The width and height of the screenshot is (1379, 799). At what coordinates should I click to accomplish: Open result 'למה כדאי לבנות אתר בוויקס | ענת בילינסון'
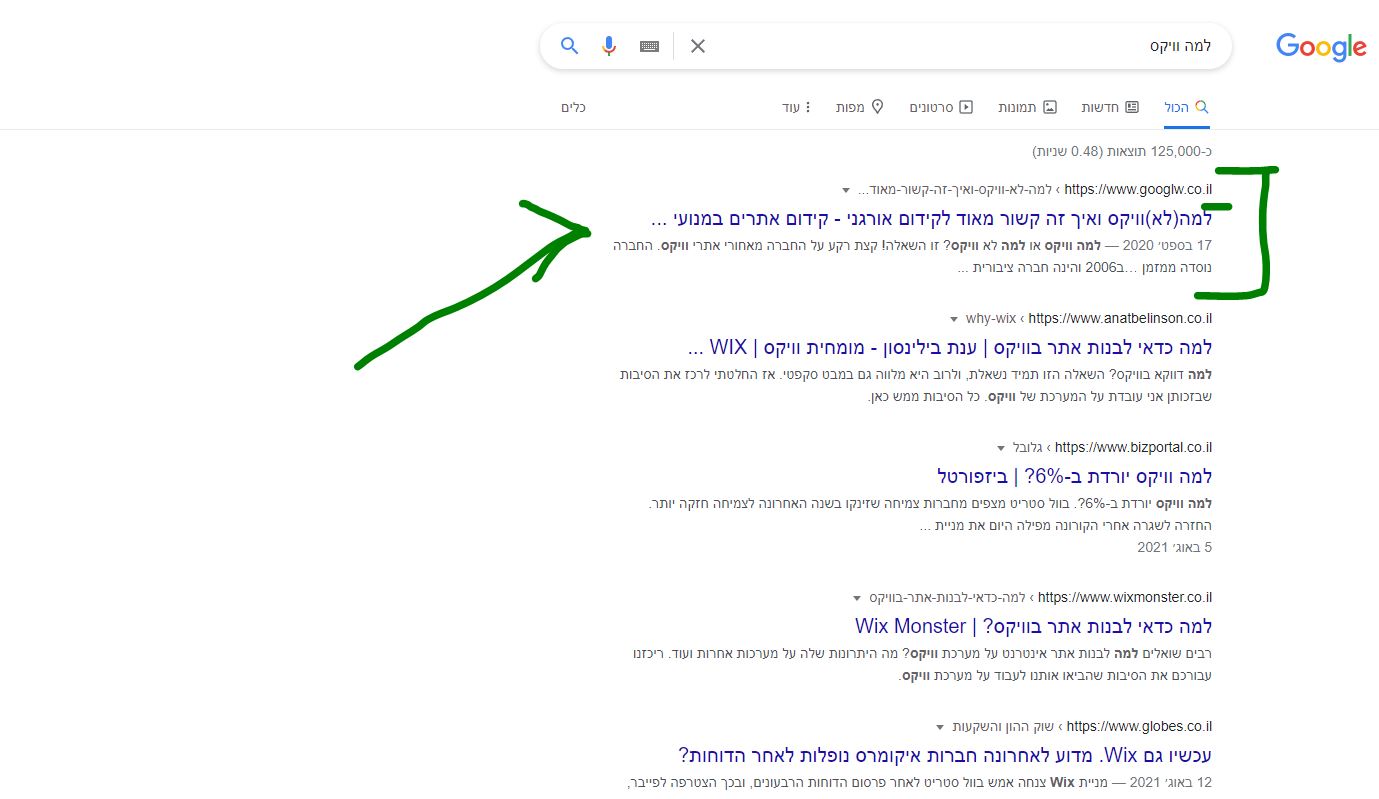[x=950, y=347]
